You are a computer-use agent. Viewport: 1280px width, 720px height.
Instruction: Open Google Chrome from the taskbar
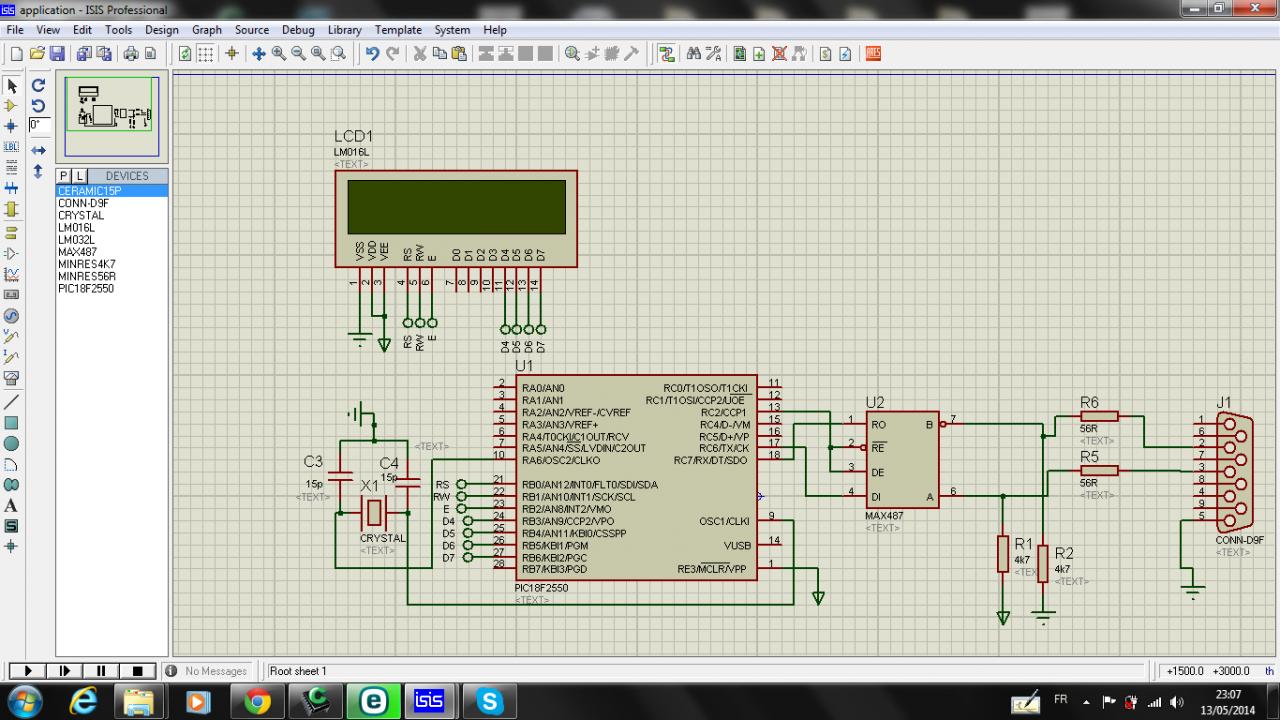257,702
